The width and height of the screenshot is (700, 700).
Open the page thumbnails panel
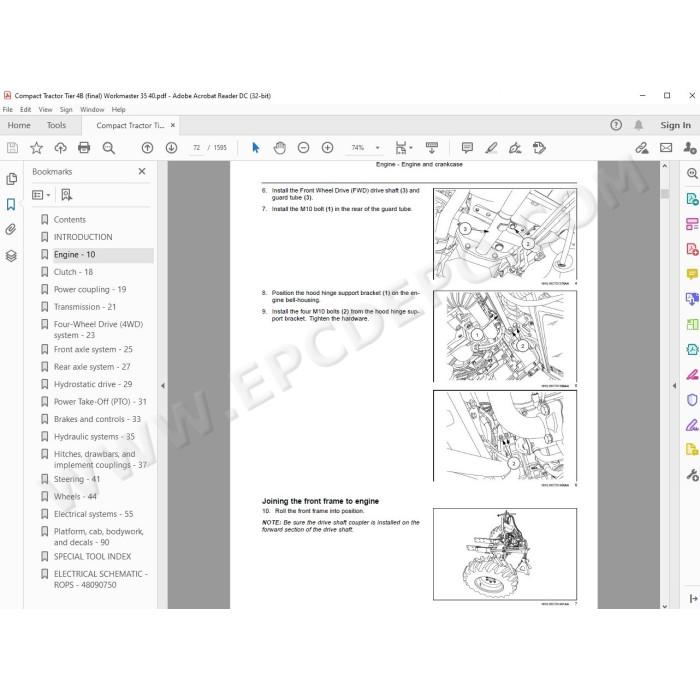(x=12, y=179)
